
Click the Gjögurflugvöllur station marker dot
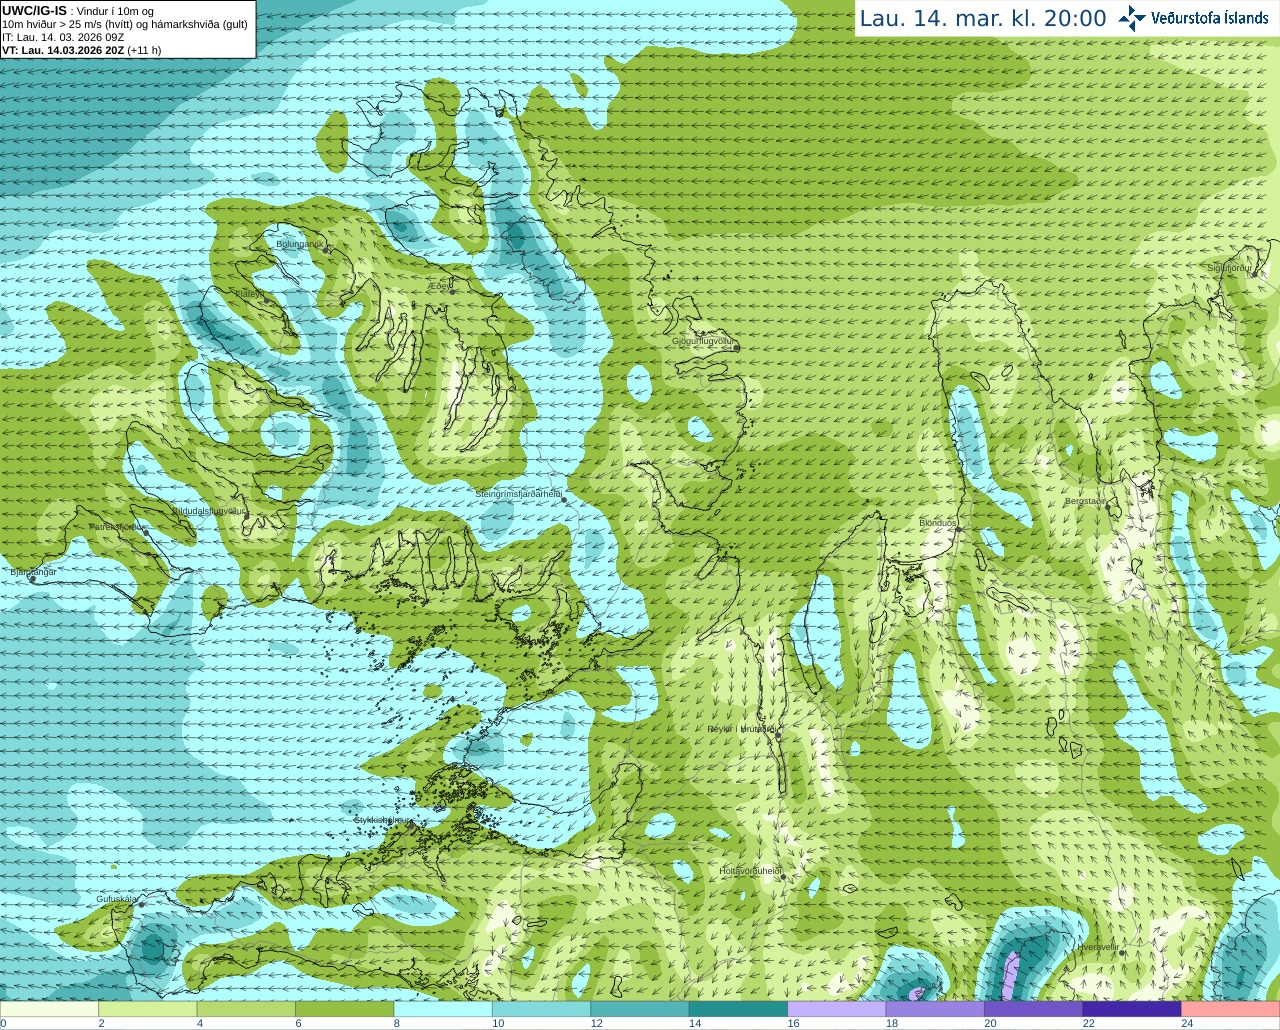coord(737,348)
